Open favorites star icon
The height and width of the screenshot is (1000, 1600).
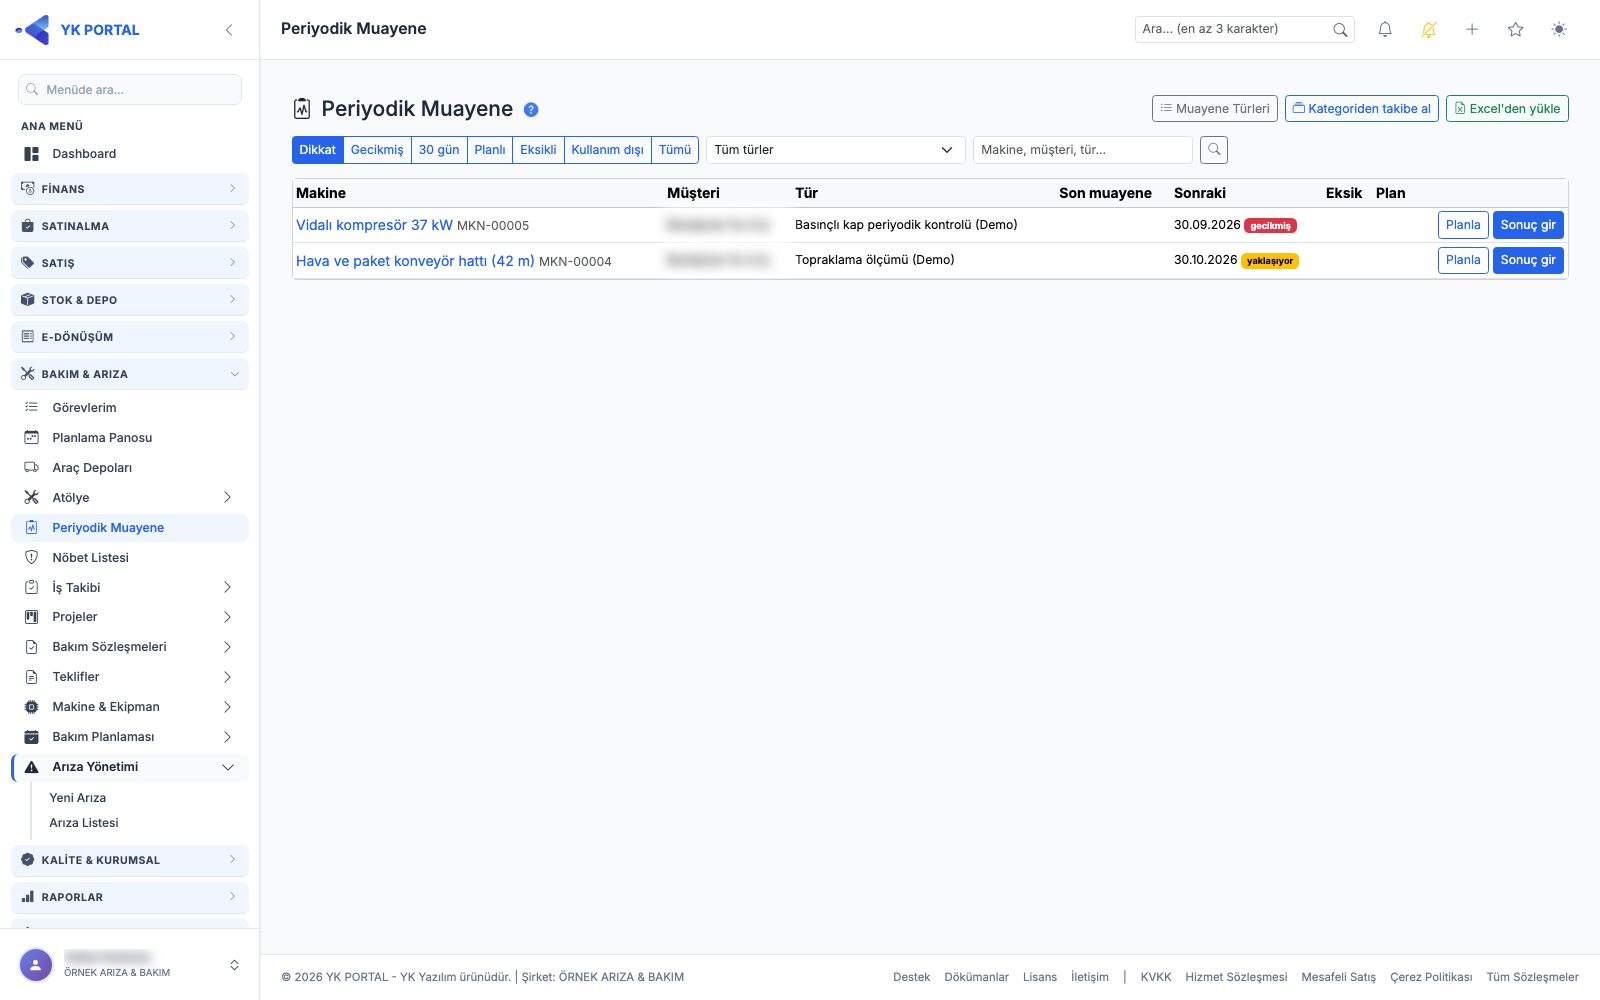click(x=1516, y=30)
